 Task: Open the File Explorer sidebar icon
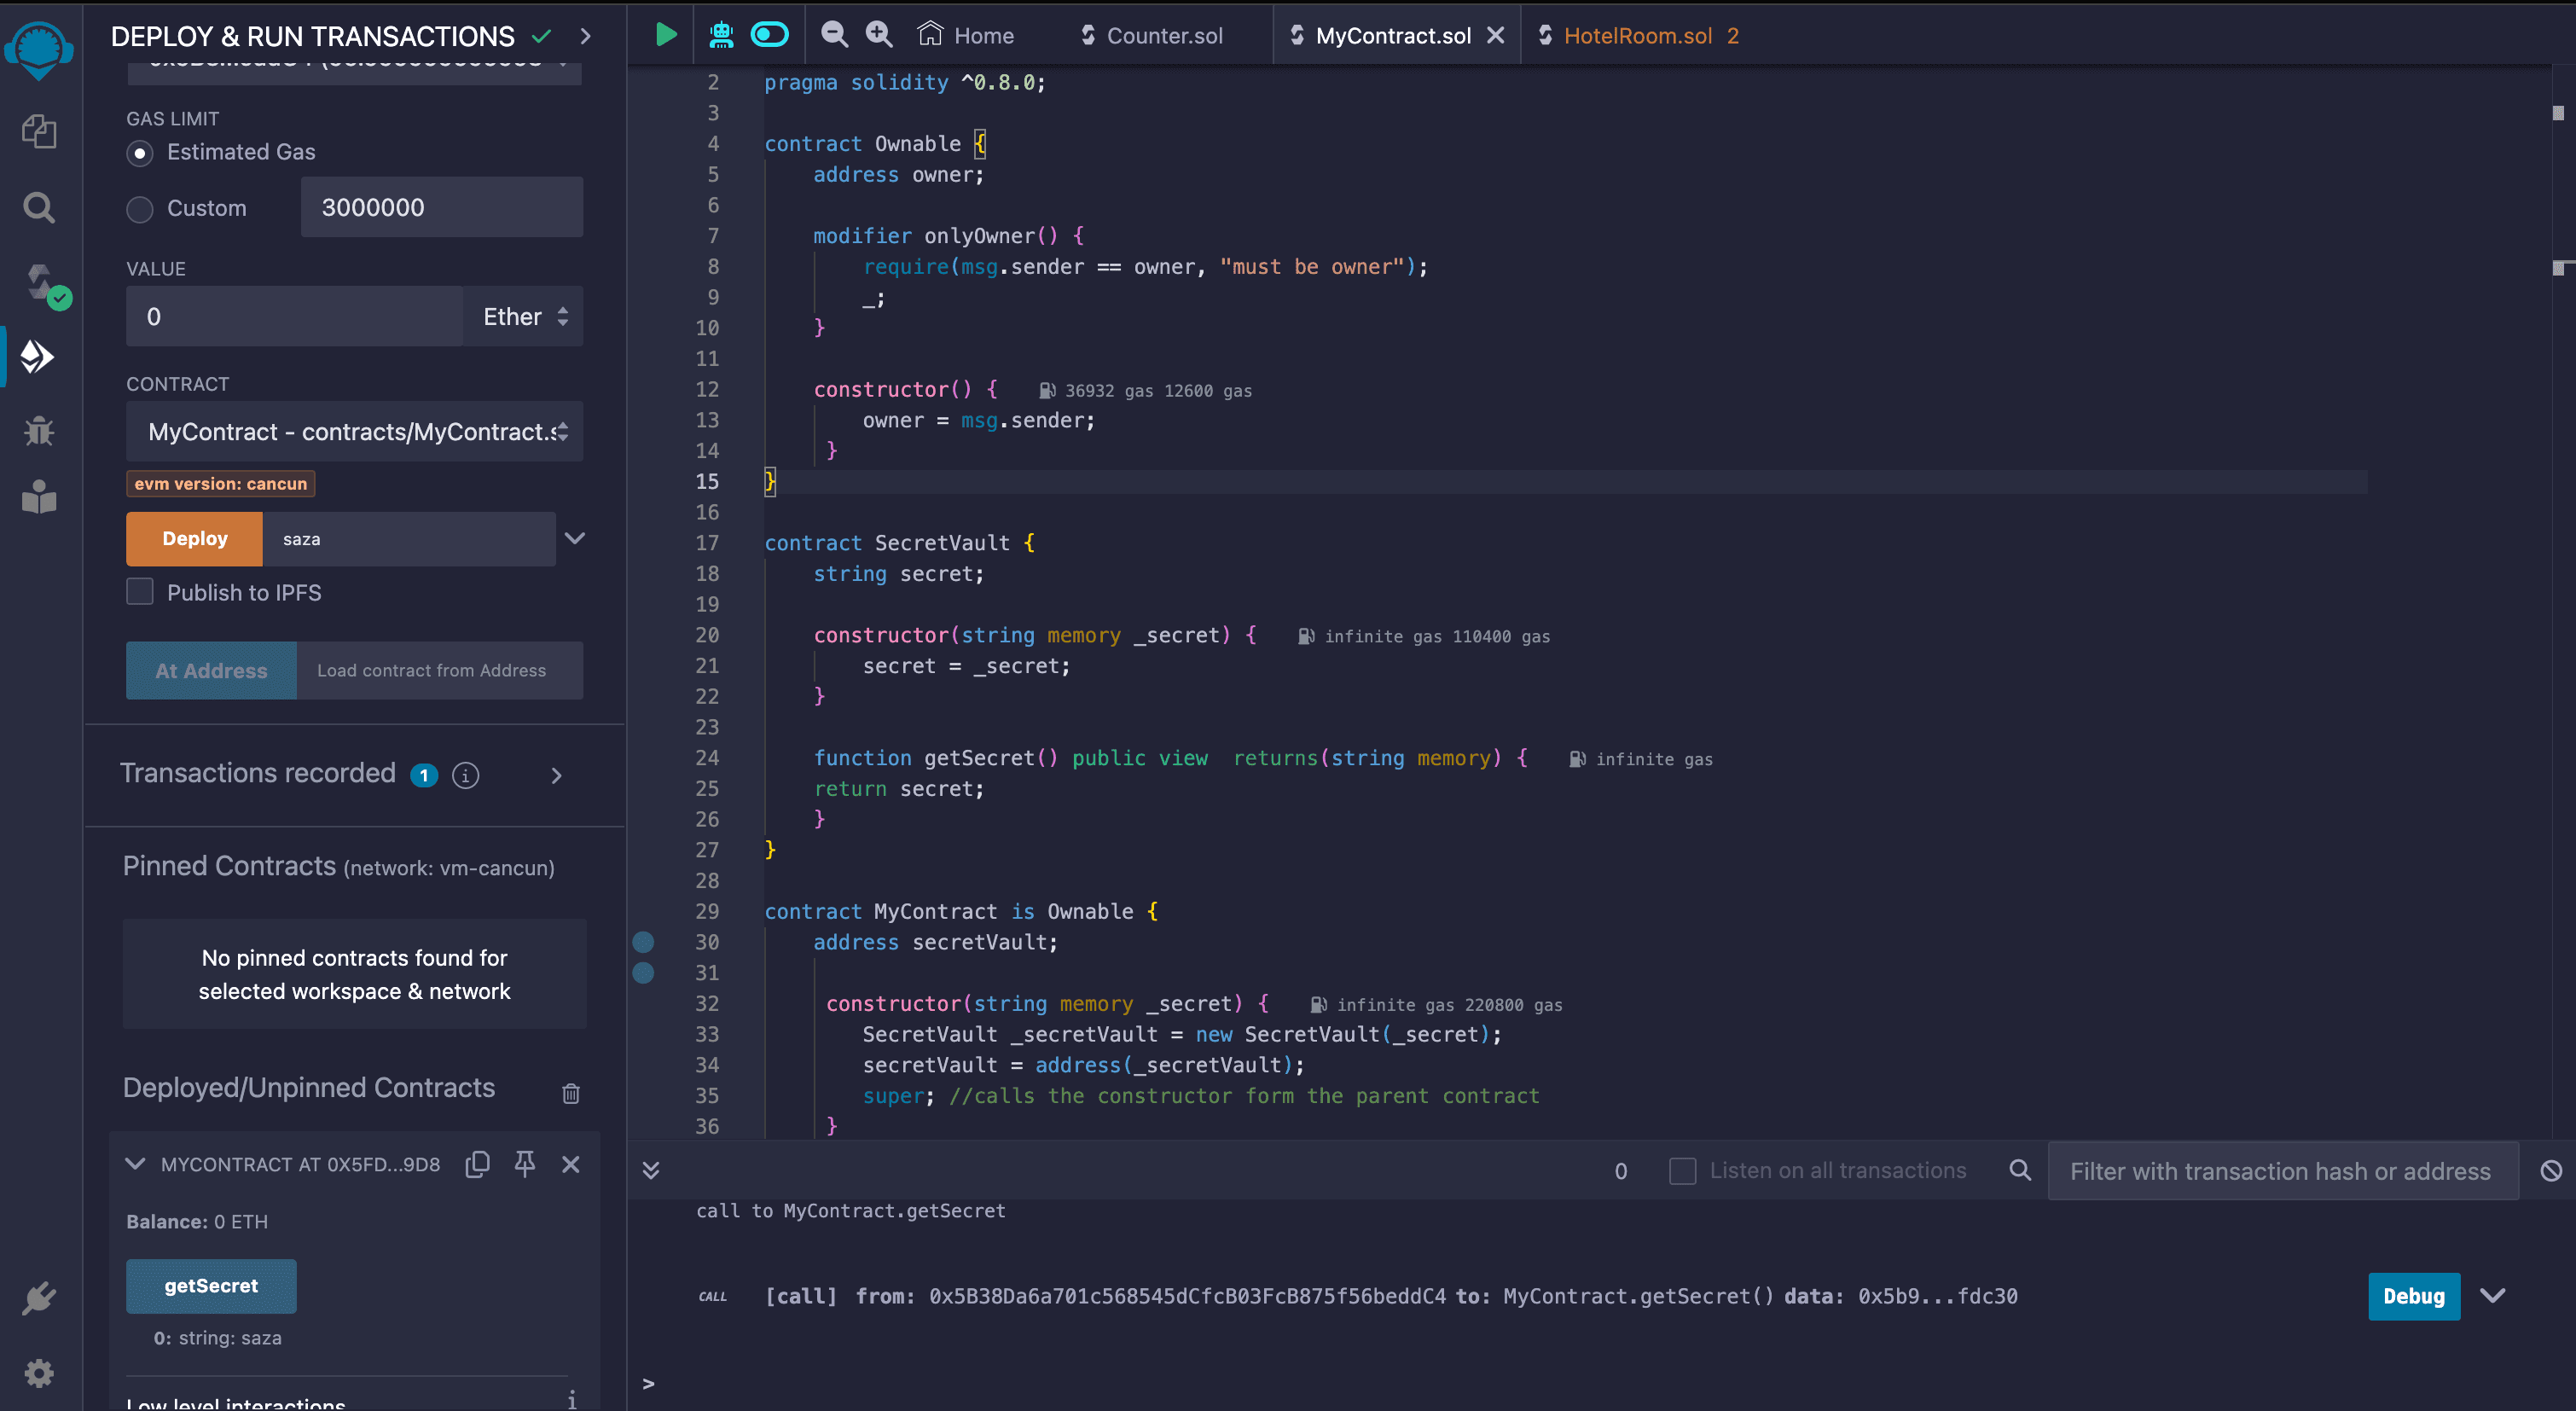click(39, 131)
